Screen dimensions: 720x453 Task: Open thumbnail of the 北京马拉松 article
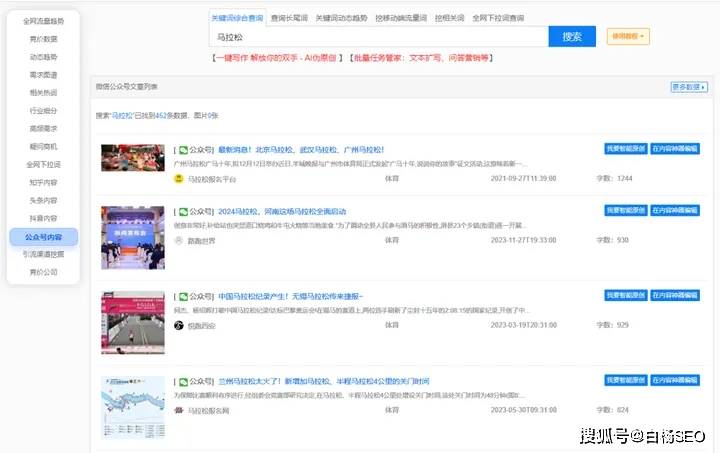coord(133,158)
